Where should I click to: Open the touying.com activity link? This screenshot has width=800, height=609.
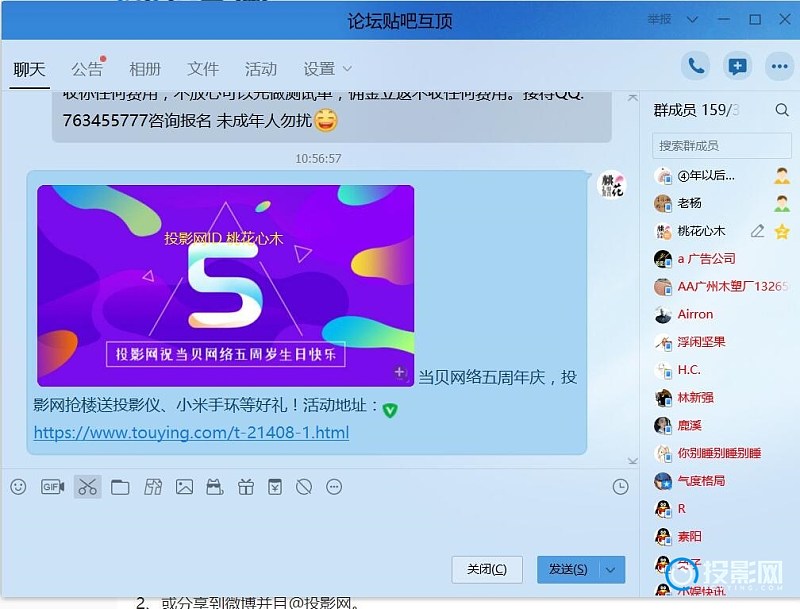click(x=191, y=433)
